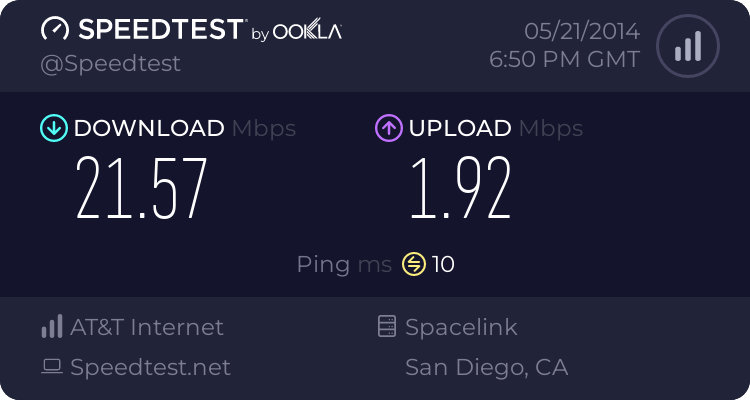Click the San Diego, CA location

pyautogui.click(x=486, y=367)
